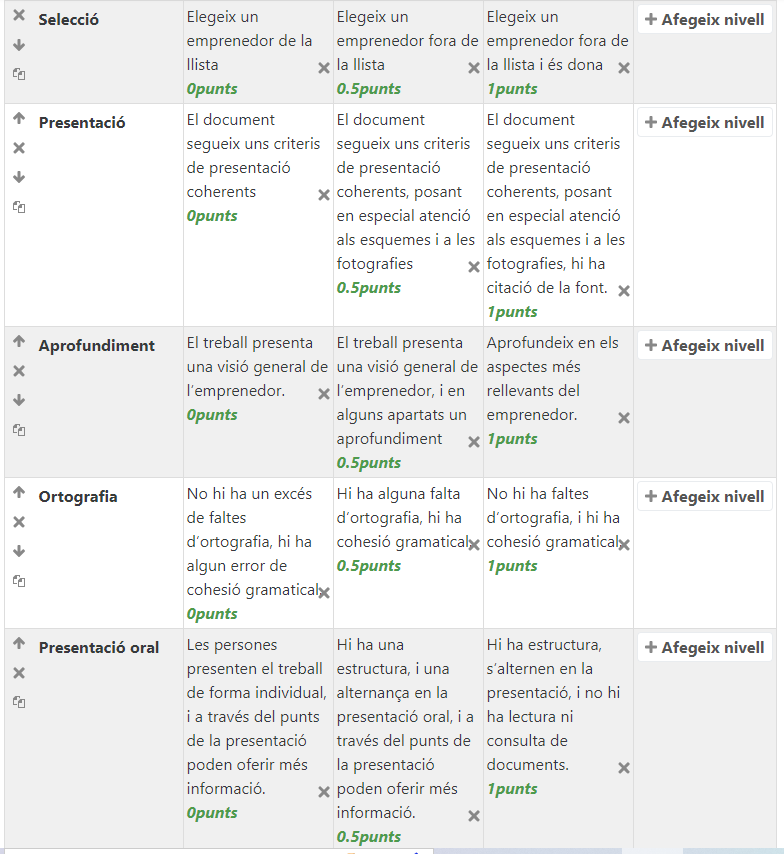Remove Presentació level ending 'citació de la font'
This screenshot has height=854, width=784.
coord(624,291)
